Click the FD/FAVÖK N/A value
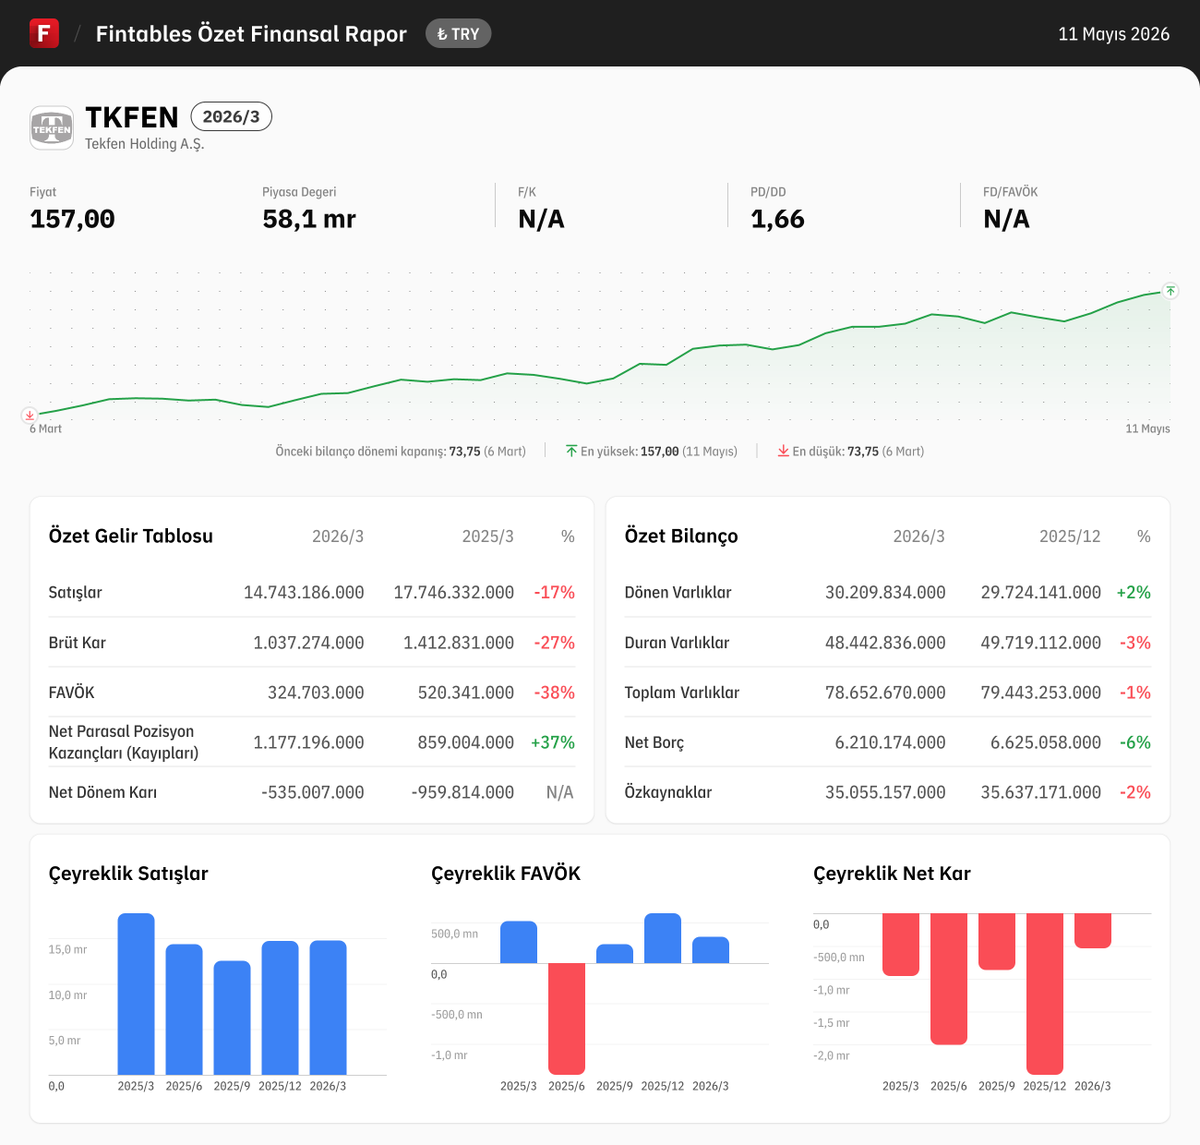Image resolution: width=1200 pixels, height=1145 pixels. 1006,219
